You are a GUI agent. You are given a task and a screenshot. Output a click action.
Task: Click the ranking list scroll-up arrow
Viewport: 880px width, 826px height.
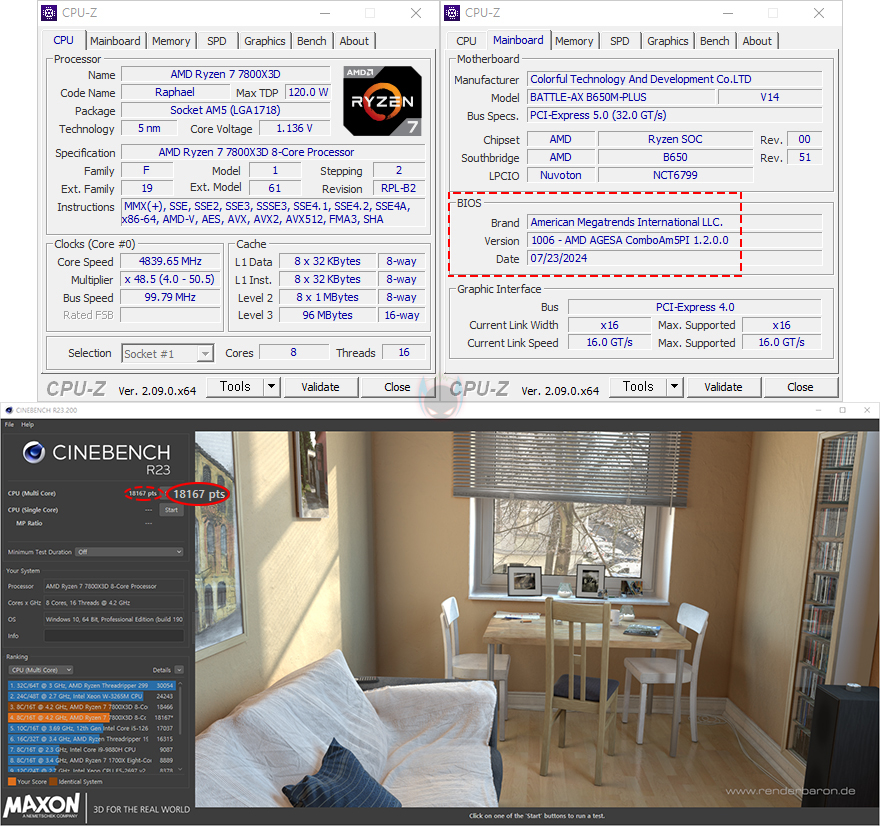click(x=180, y=683)
